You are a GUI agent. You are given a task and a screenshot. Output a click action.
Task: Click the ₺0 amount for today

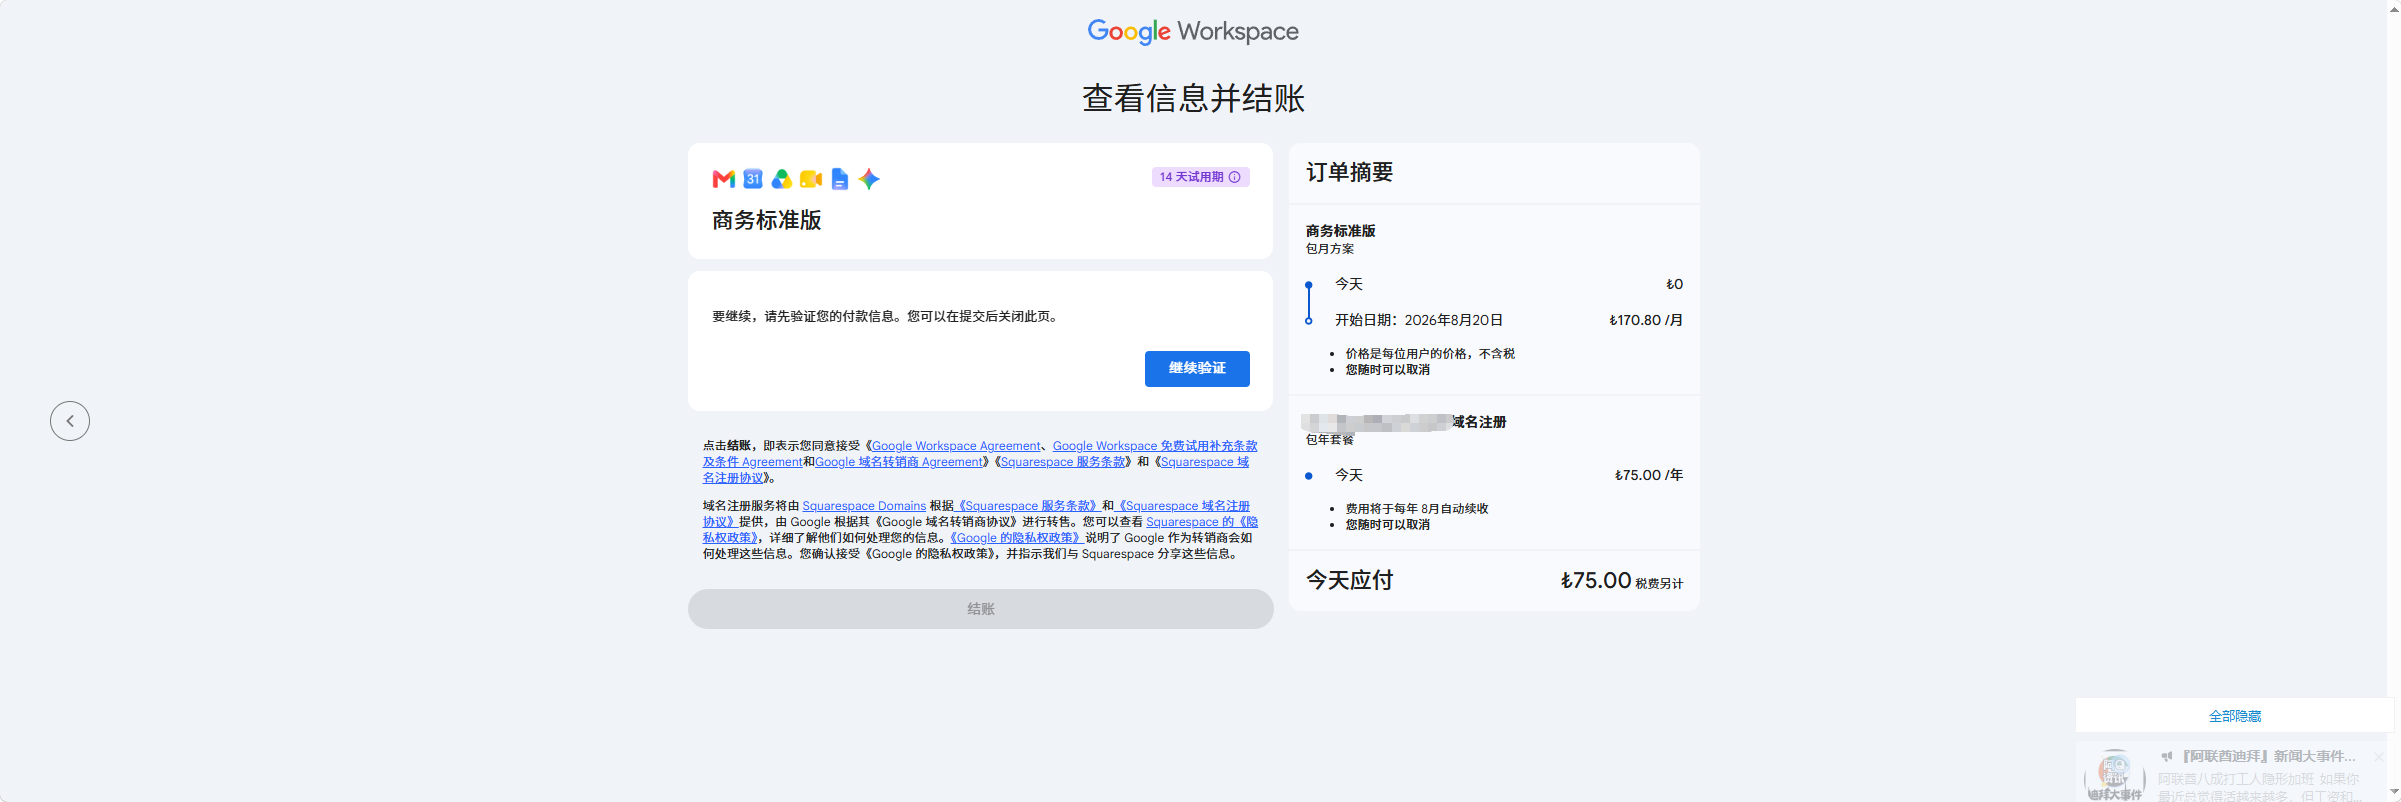(x=1674, y=284)
